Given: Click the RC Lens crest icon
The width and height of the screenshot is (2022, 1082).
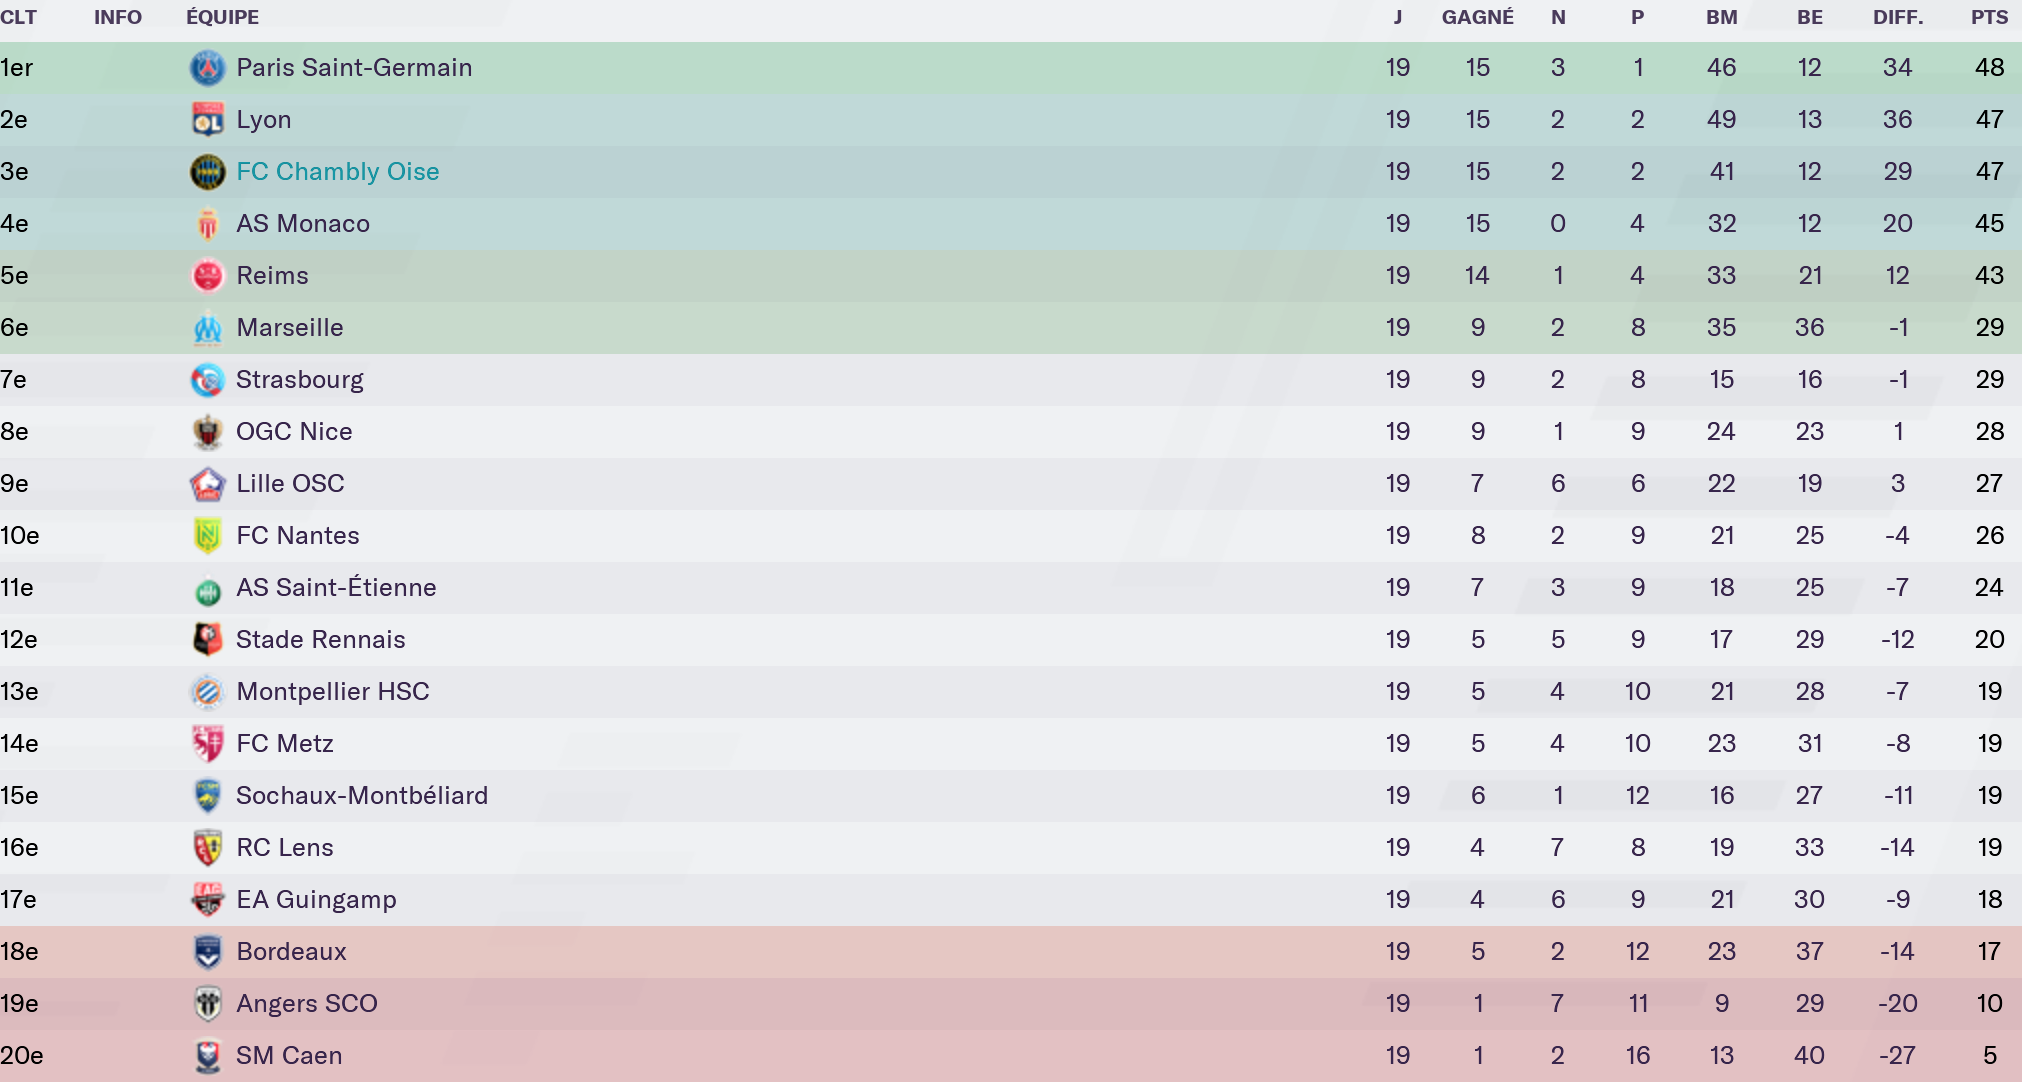Looking at the screenshot, I should 207,848.
